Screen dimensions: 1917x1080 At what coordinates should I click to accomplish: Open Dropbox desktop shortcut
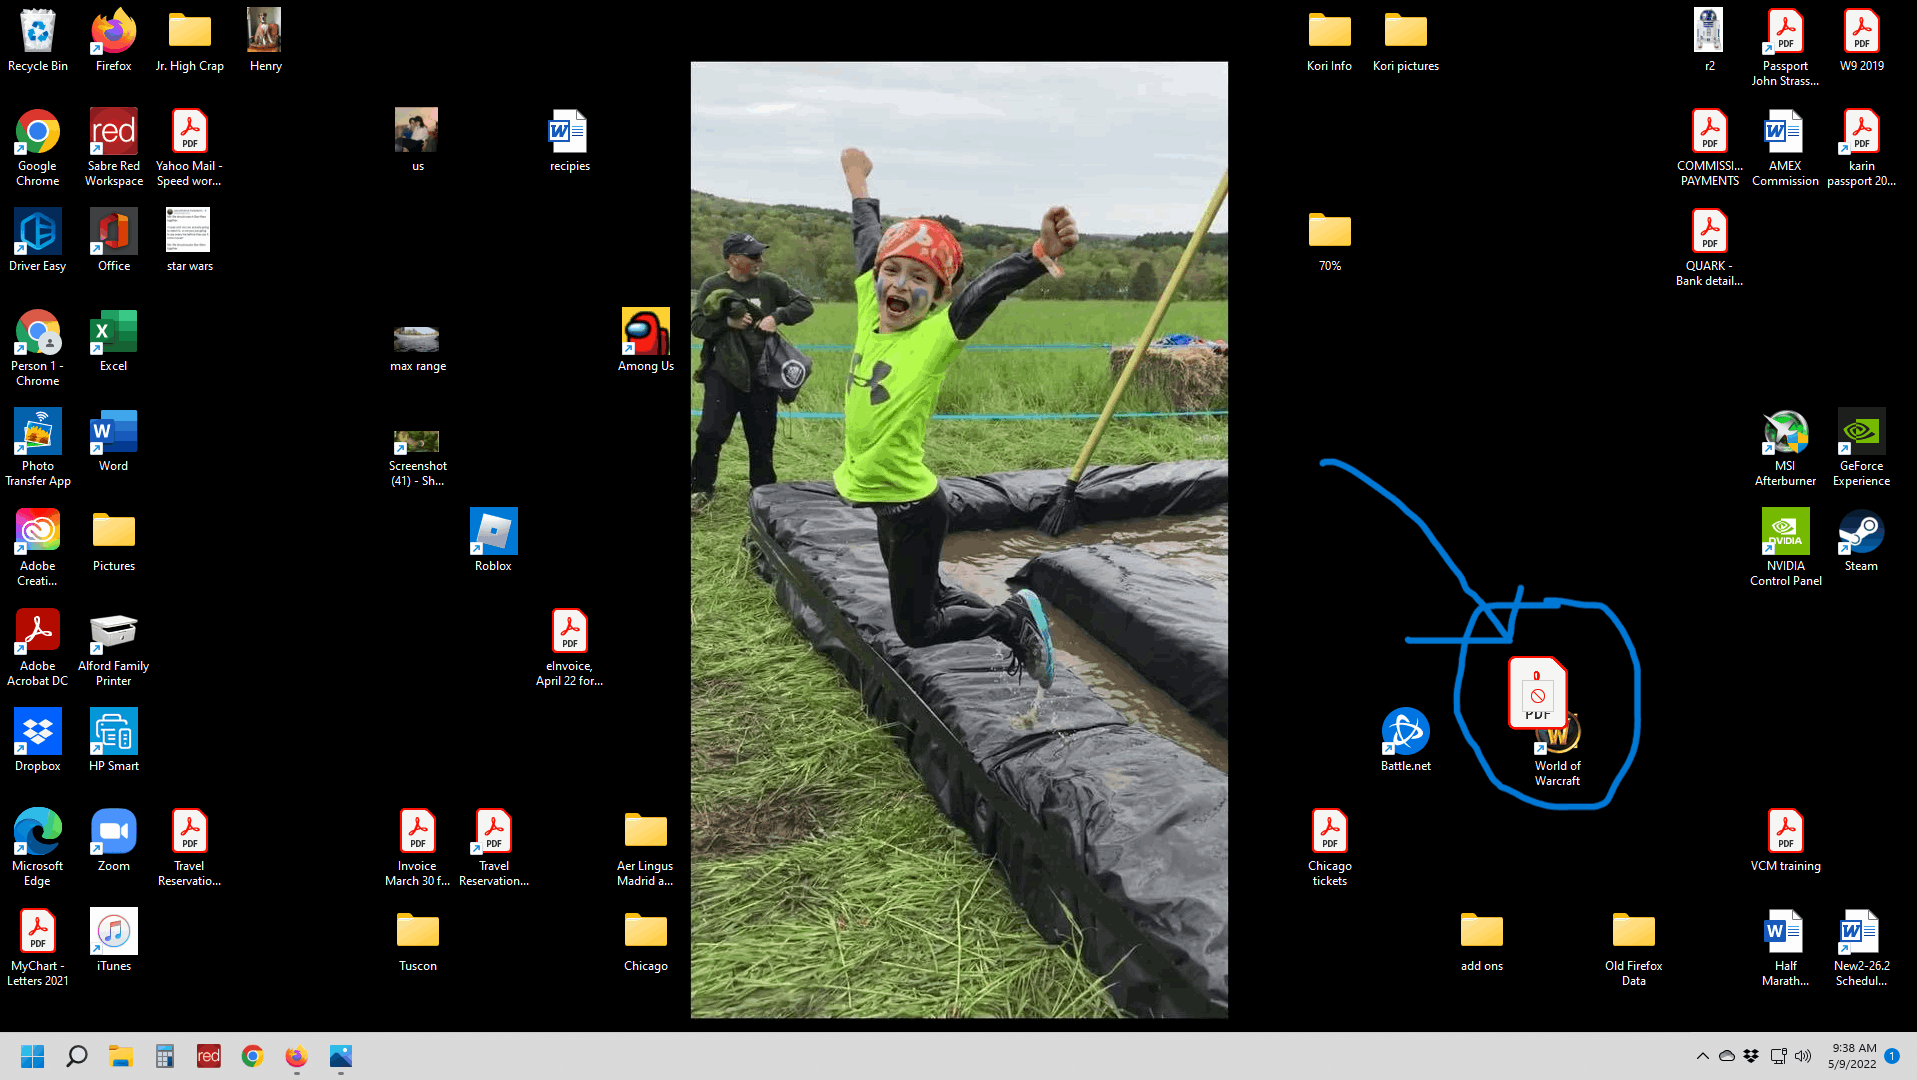38,740
